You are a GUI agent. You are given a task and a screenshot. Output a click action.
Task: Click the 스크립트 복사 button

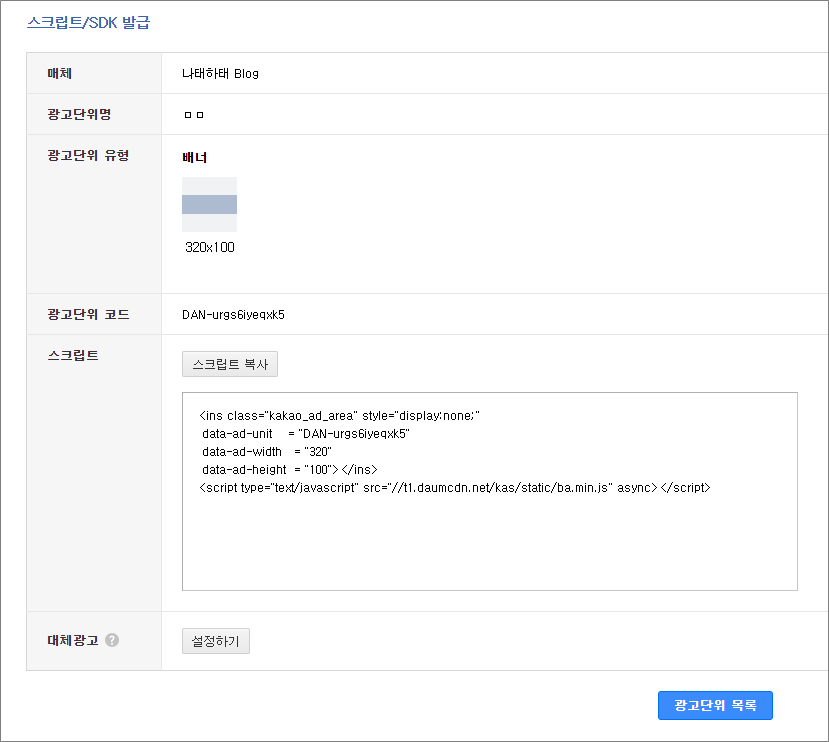pyautogui.click(x=229, y=364)
